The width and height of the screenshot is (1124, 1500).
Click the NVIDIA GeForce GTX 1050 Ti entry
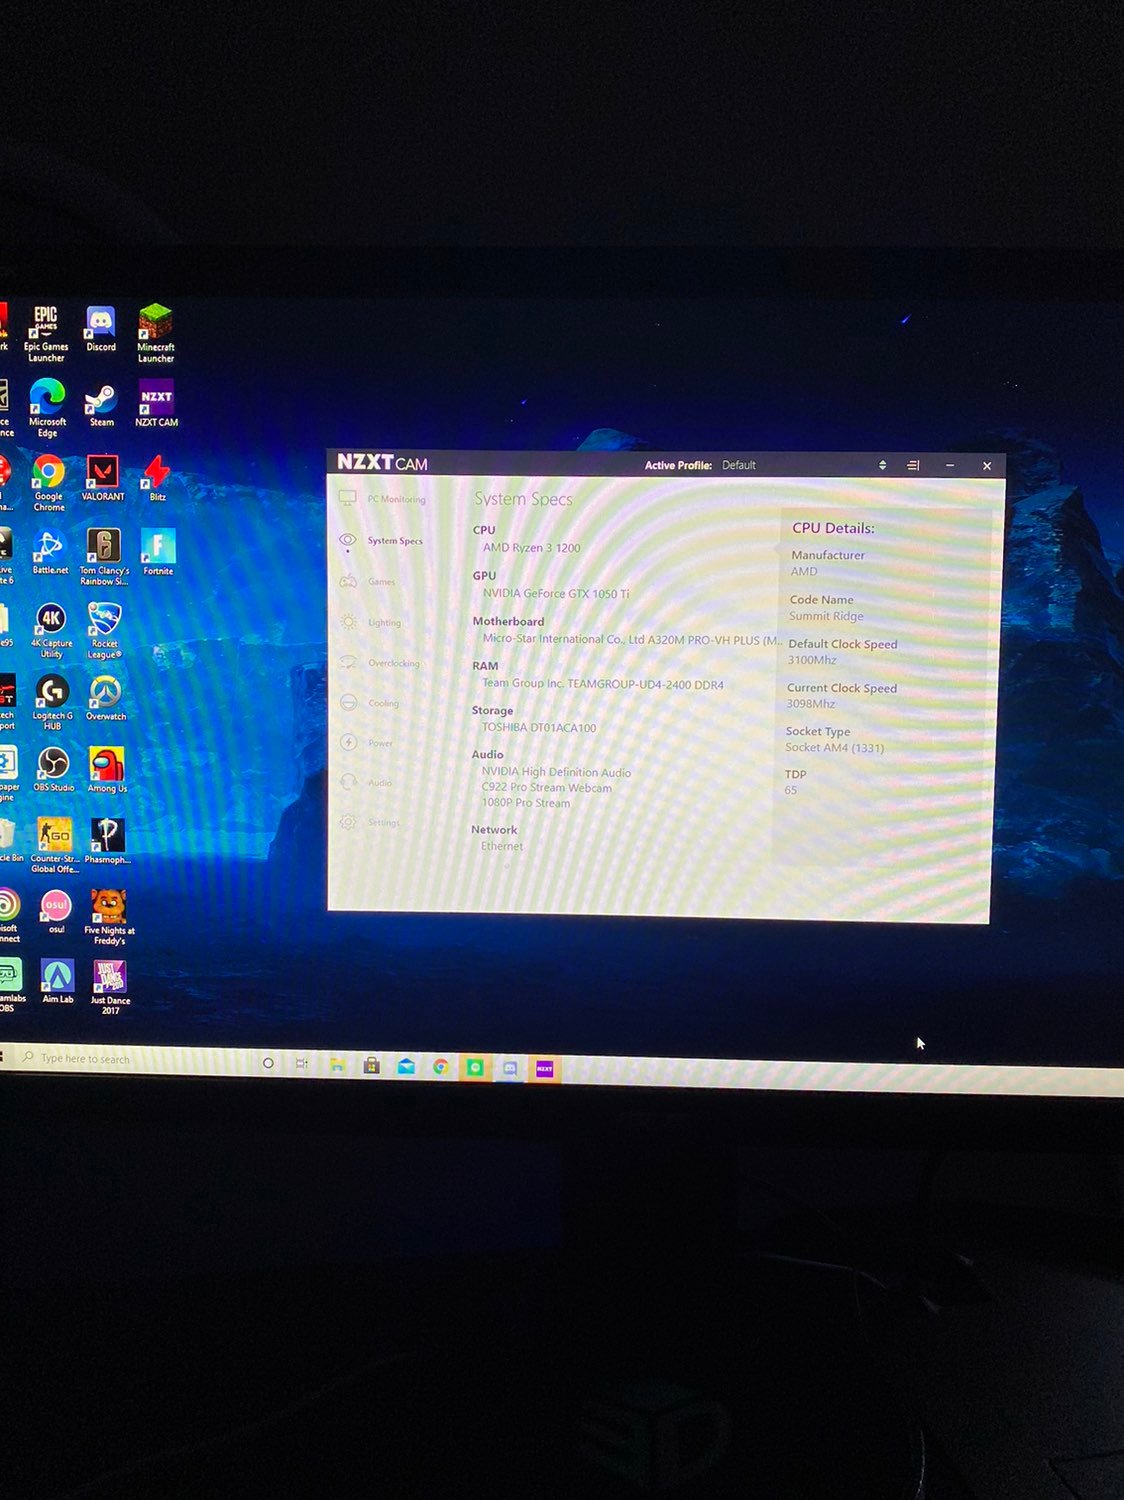556,593
